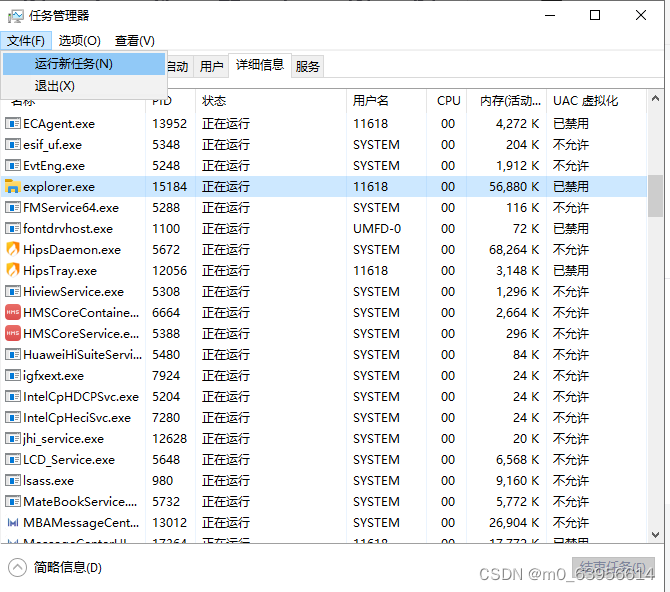Open the 选项(O) menu

(79, 41)
